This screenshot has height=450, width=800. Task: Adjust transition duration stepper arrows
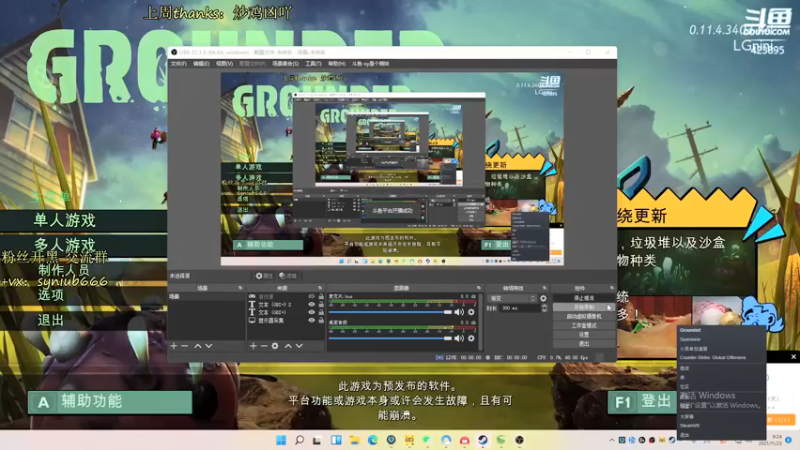pos(544,308)
